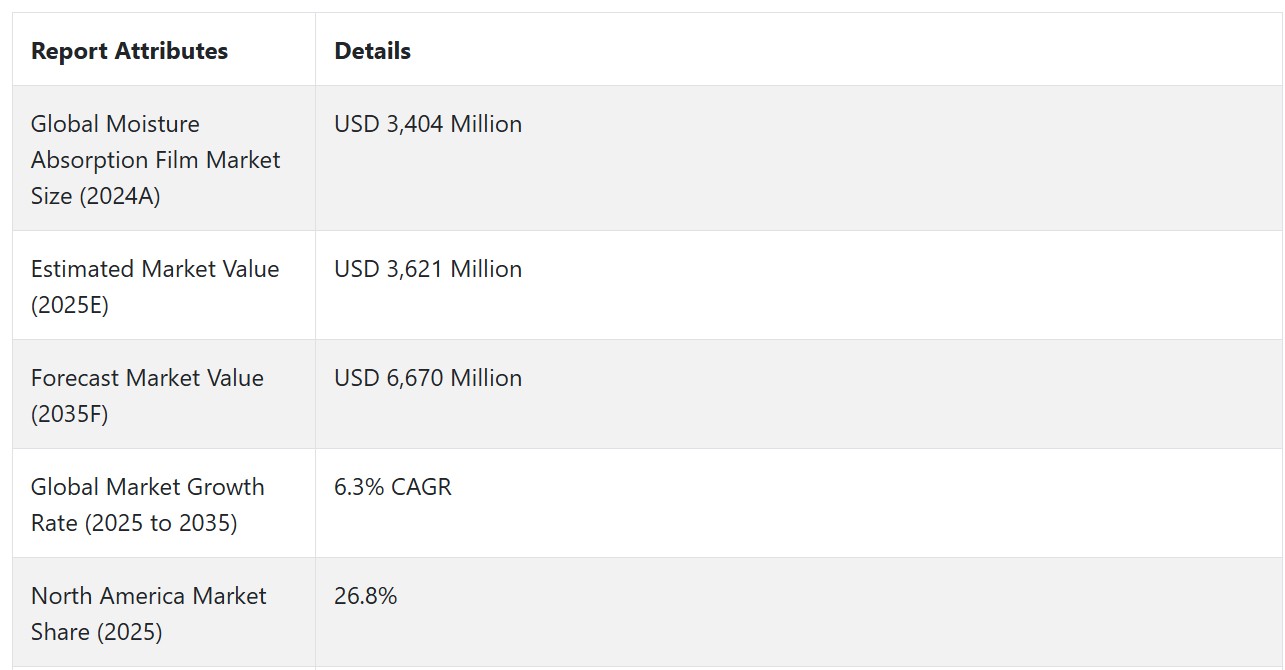The image size is (1285, 670).
Task: Click the 'Global Market Growth' text line
Action: click(148, 487)
